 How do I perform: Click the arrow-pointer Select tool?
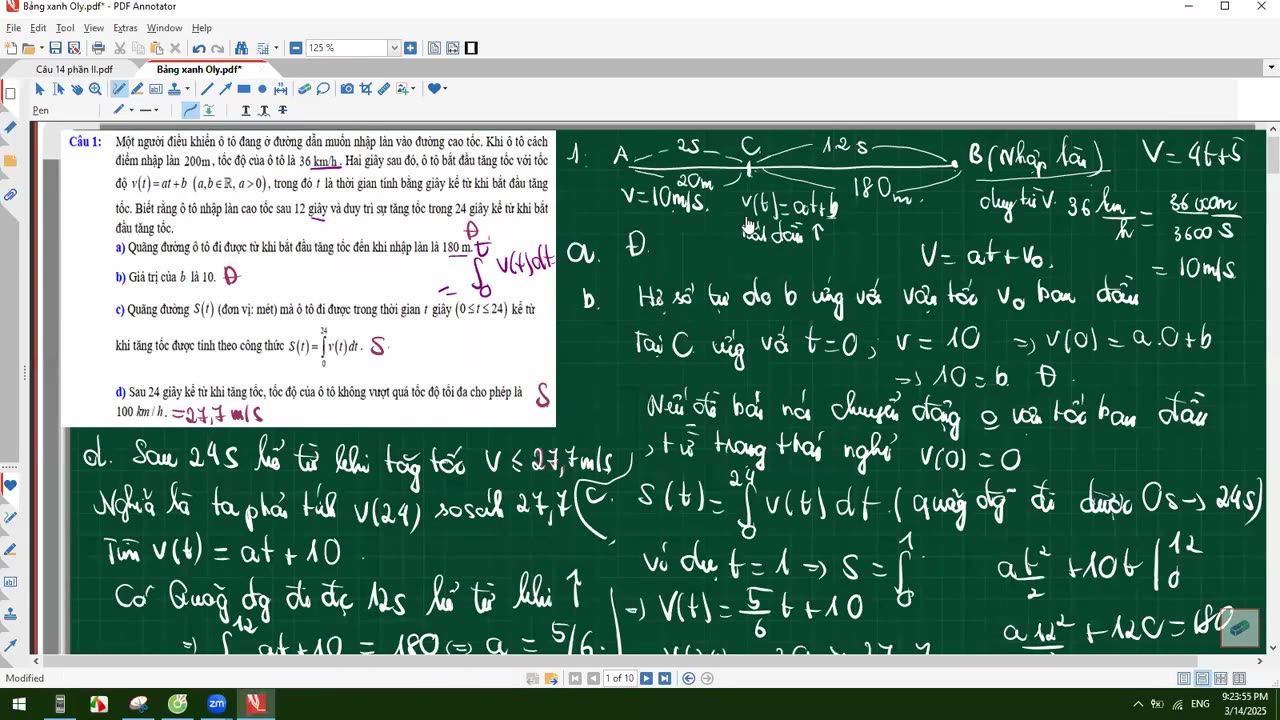point(40,89)
